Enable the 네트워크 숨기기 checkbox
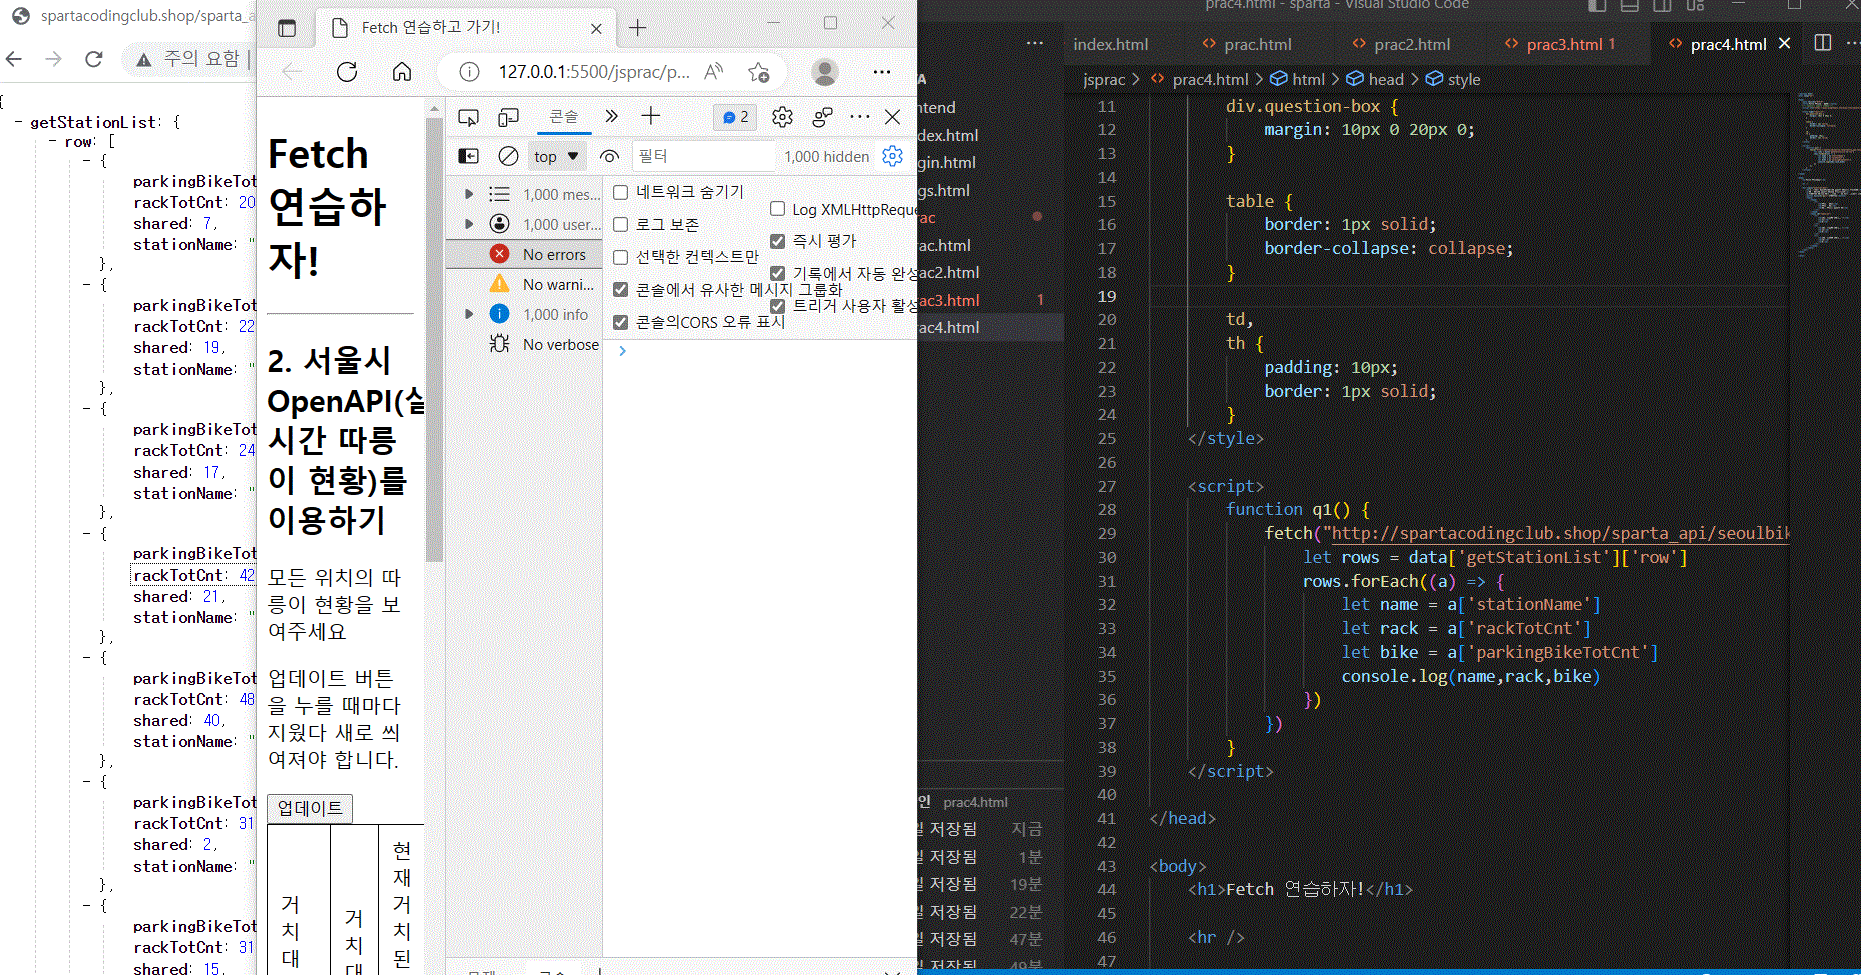The image size is (1861, 975). [x=620, y=192]
